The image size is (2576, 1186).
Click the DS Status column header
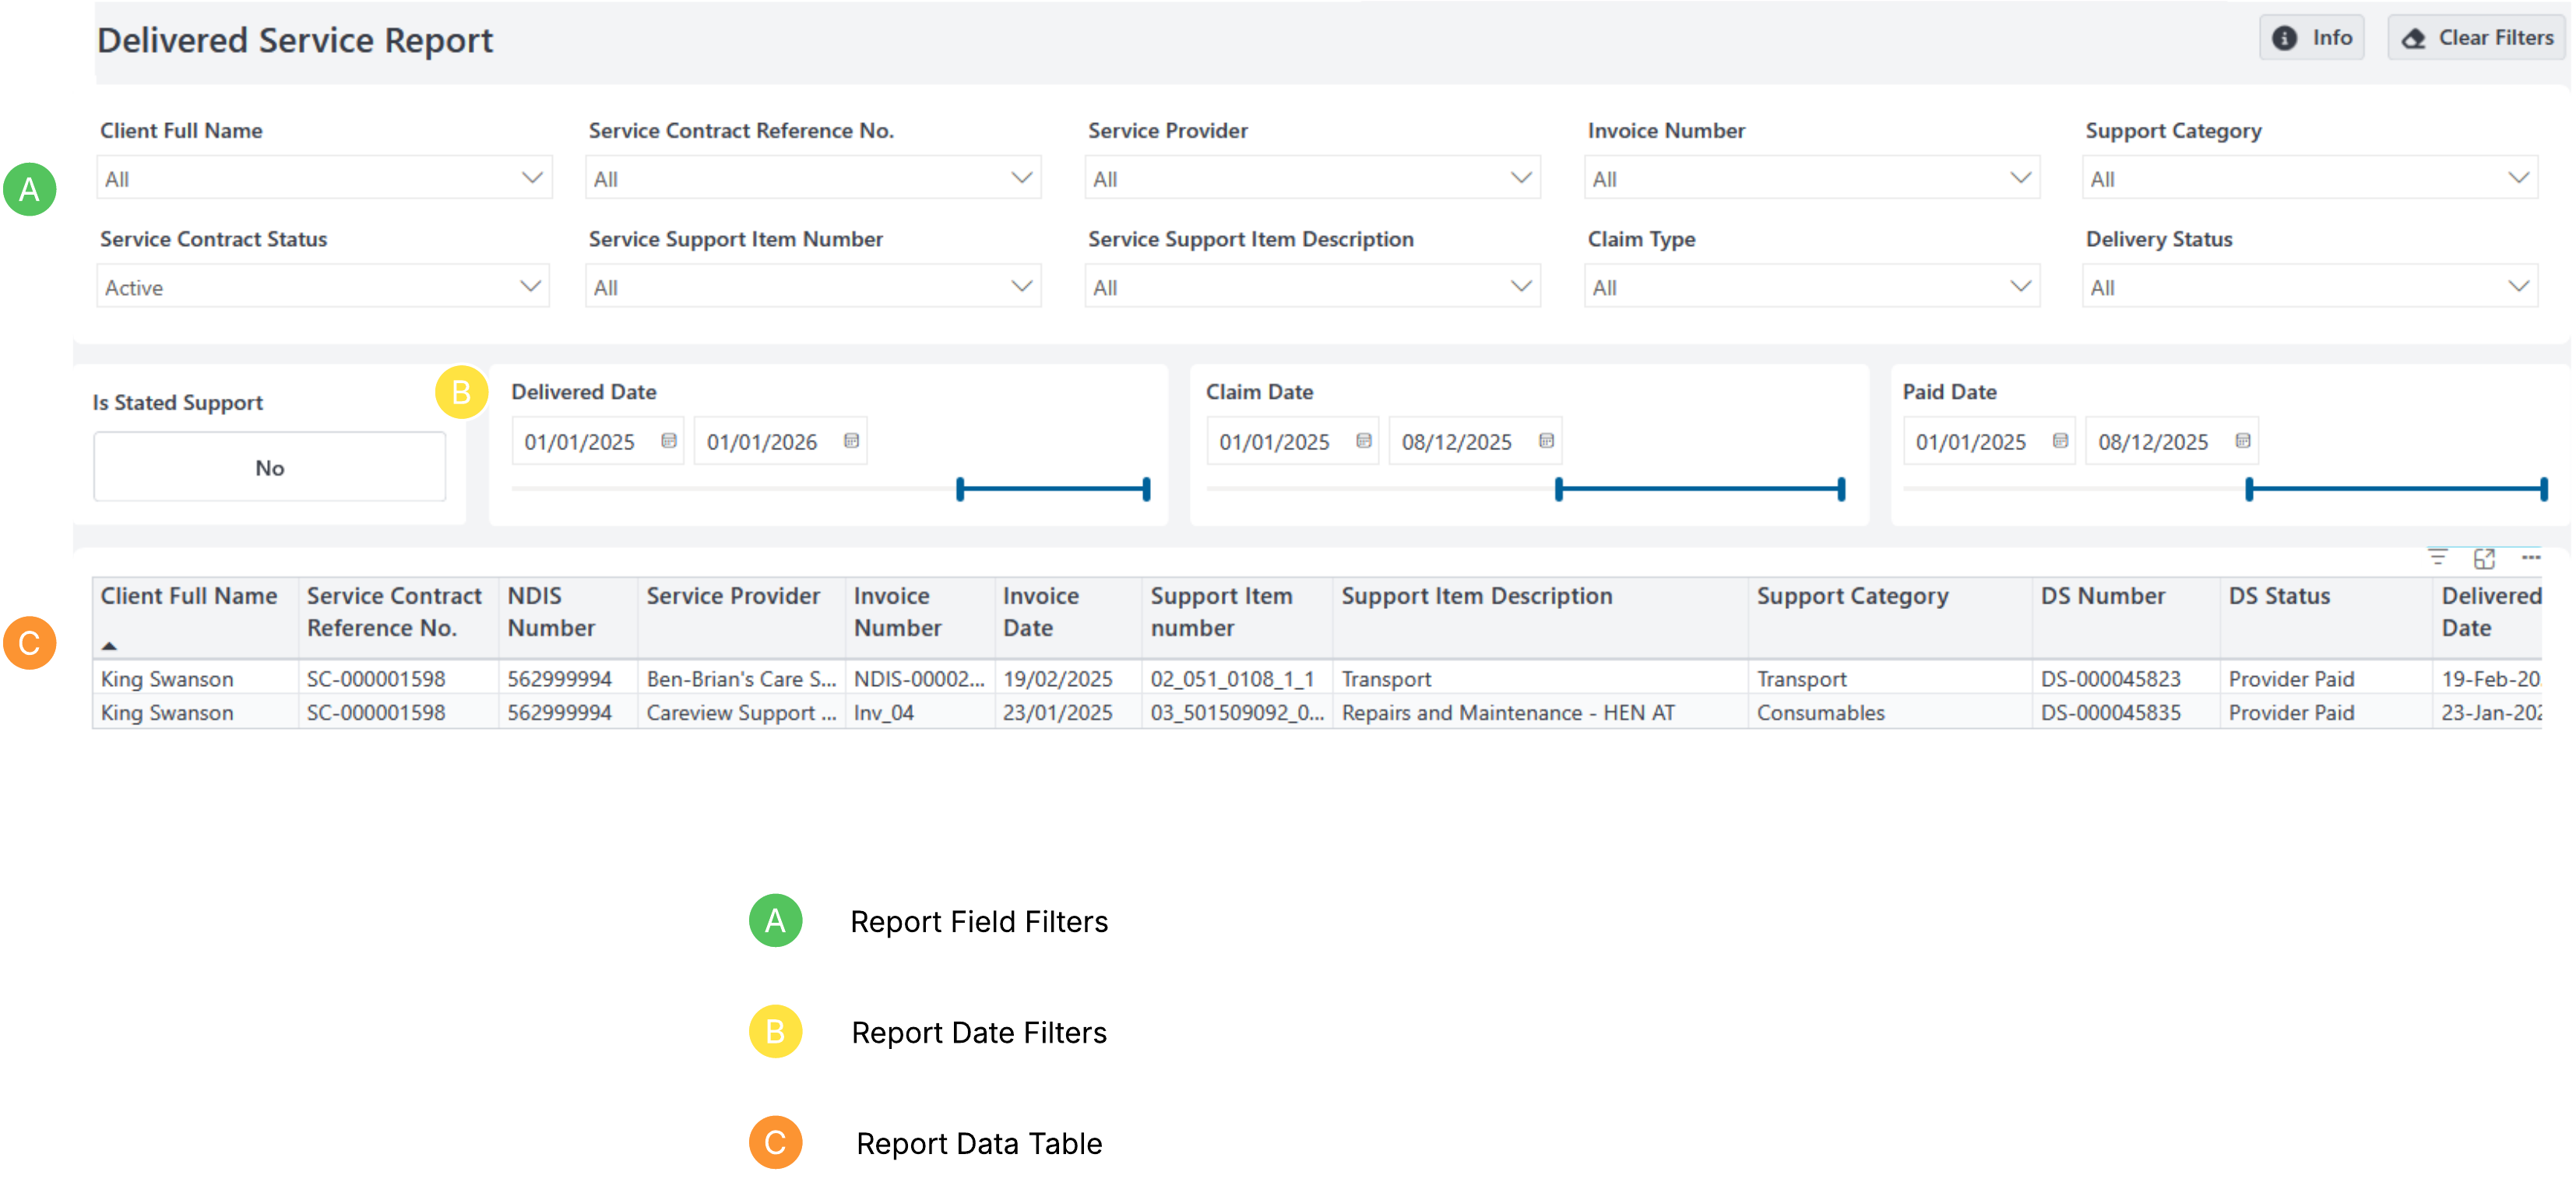click(x=2279, y=596)
